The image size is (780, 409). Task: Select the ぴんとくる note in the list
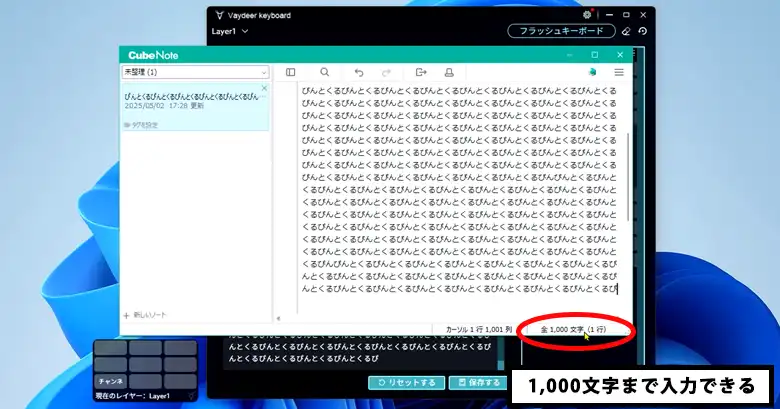tap(195, 106)
